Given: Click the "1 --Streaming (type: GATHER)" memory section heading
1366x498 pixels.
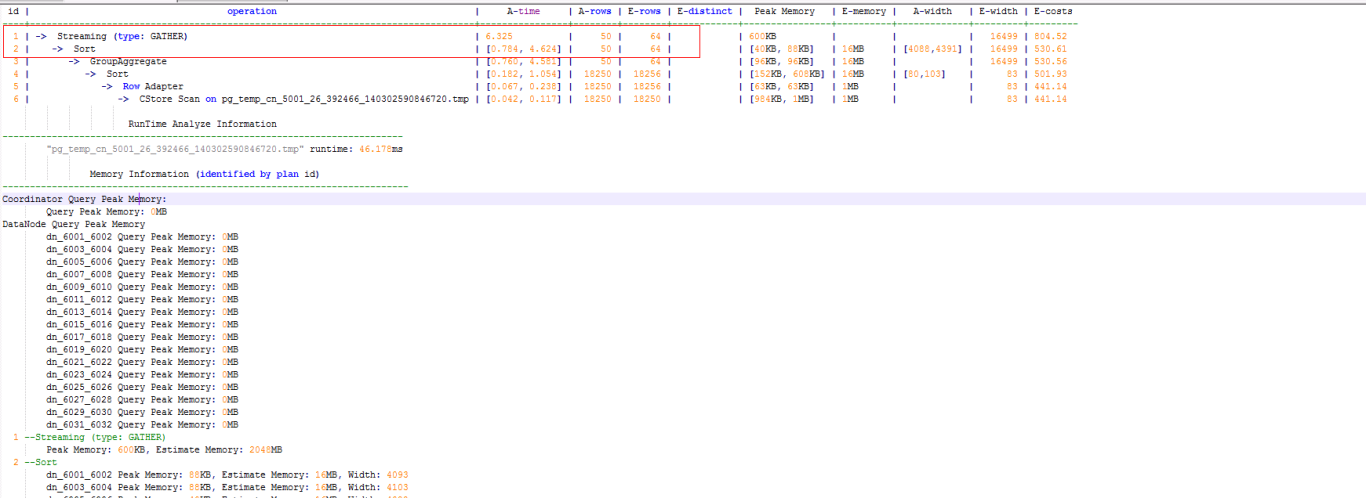Looking at the screenshot, I should pyautogui.click(x=90, y=437).
